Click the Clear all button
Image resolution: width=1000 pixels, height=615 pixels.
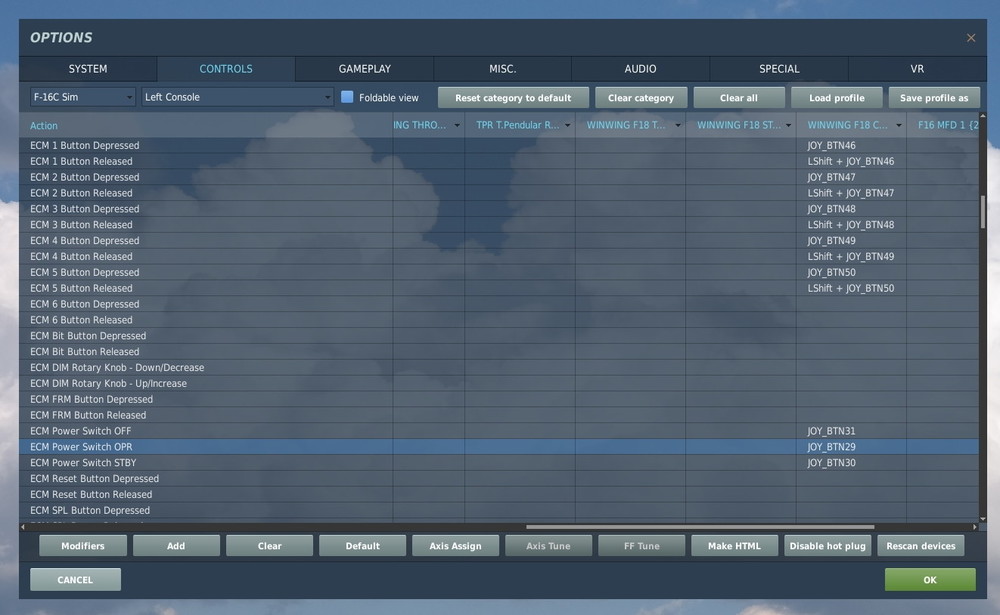pos(739,97)
